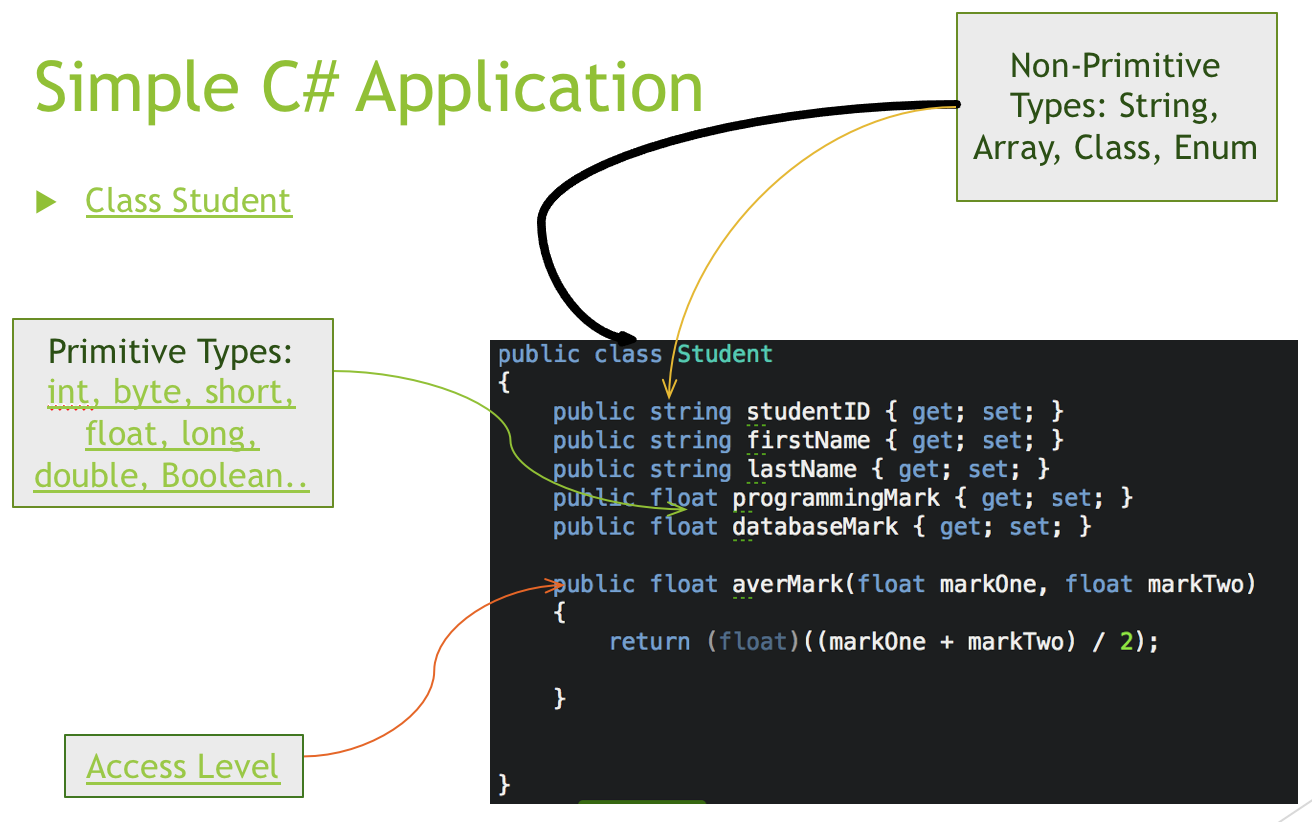Click the final closing brace of the class

point(504,784)
